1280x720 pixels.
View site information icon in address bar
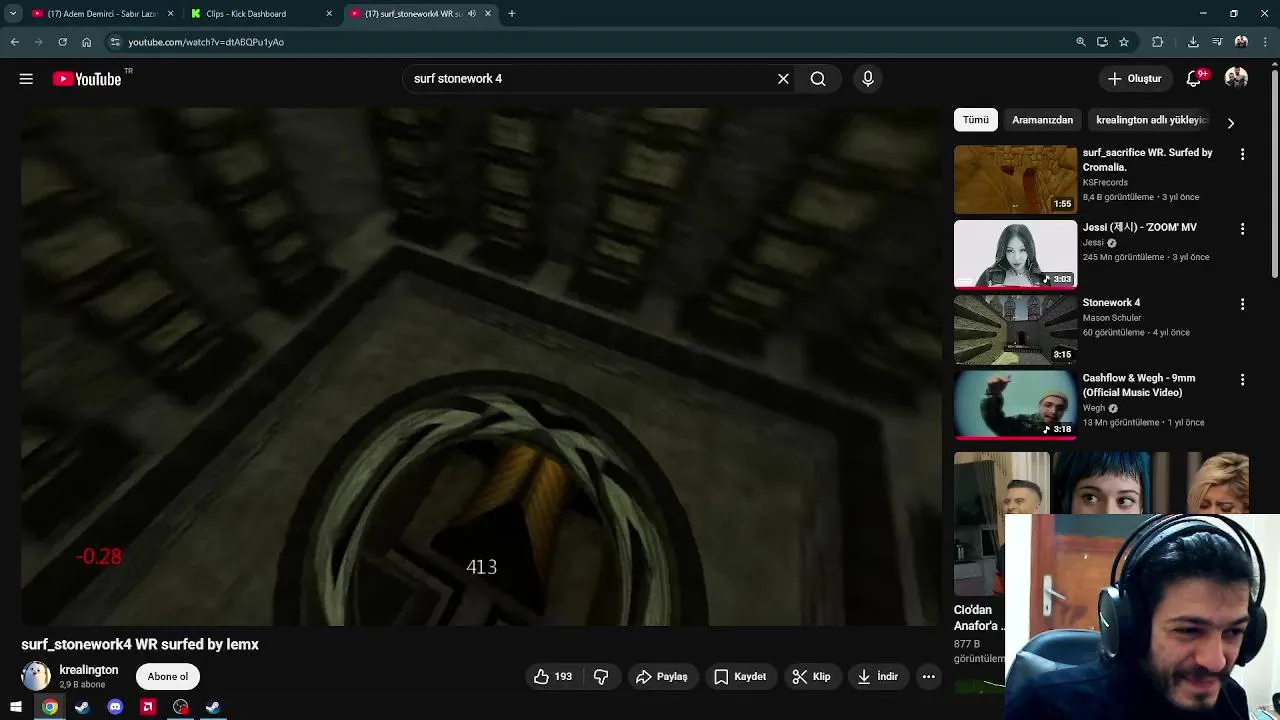(x=115, y=42)
